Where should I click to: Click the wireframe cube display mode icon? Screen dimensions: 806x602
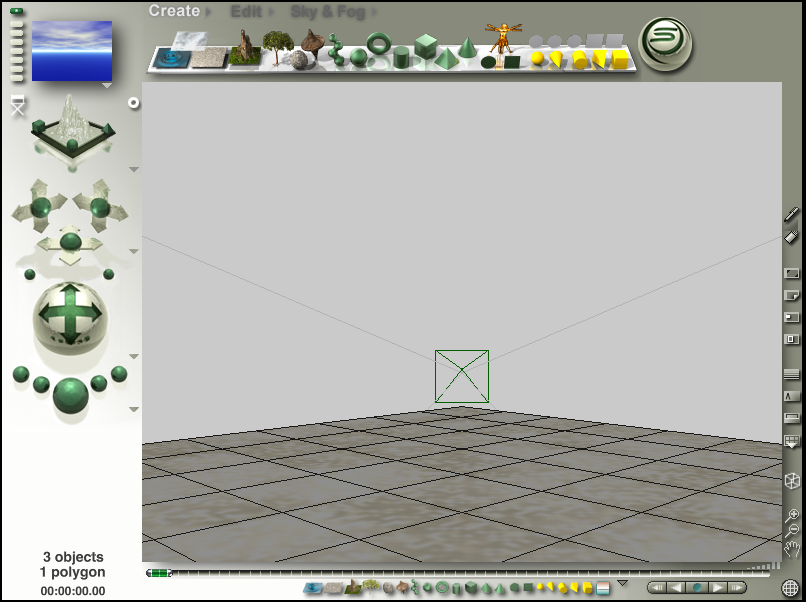(792, 481)
